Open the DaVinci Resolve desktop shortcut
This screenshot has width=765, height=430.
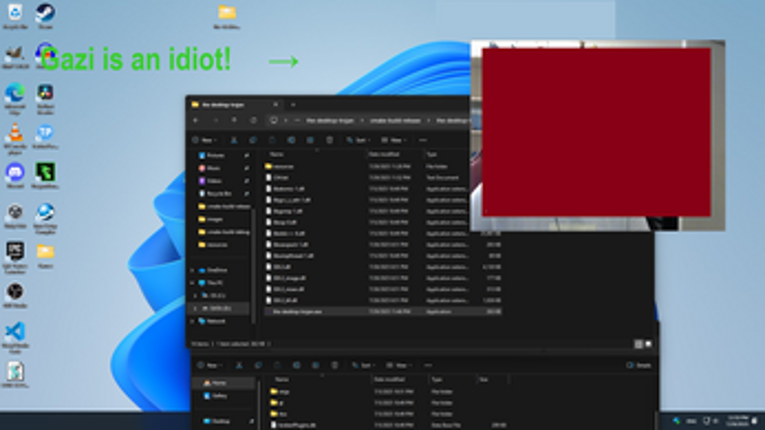coord(45,98)
